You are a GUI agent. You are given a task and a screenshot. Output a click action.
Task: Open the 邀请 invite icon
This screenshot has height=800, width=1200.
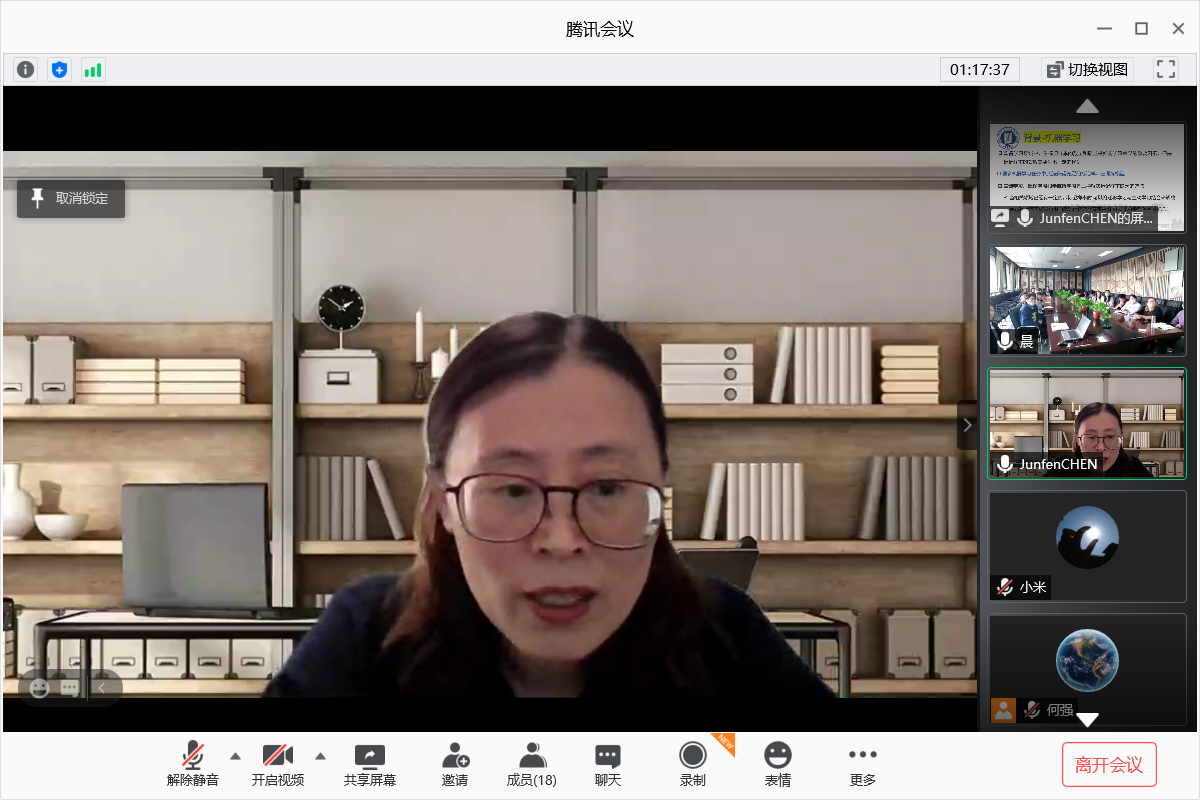[x=455, y=765]
